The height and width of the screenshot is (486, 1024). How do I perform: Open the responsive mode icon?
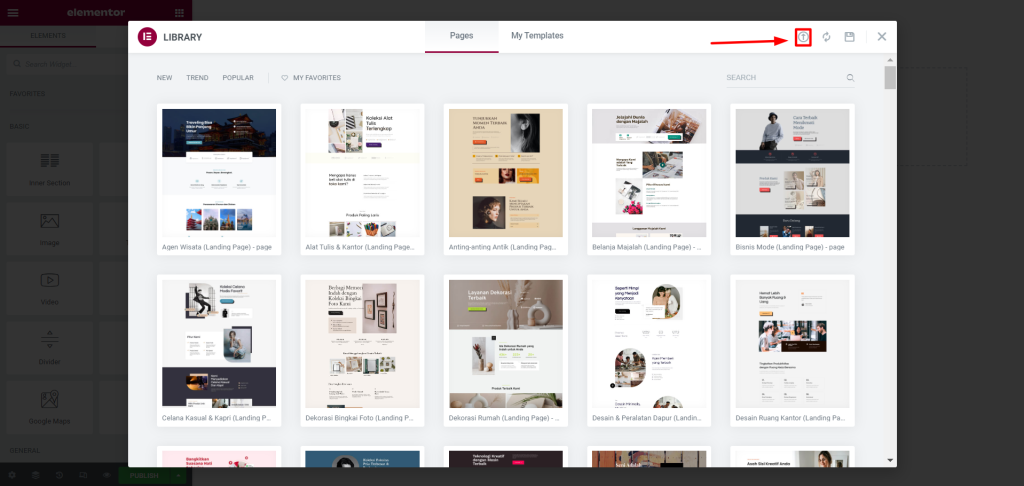coord(83,476)
